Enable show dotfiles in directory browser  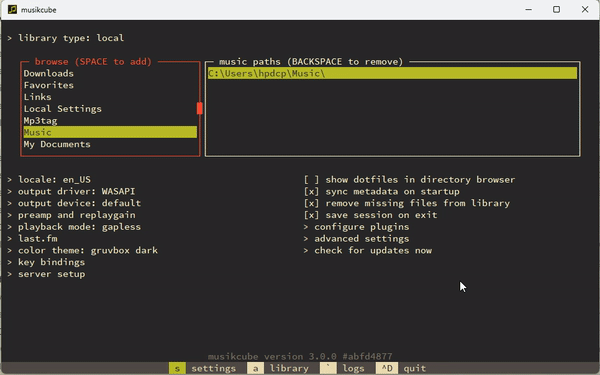(409, 179)
